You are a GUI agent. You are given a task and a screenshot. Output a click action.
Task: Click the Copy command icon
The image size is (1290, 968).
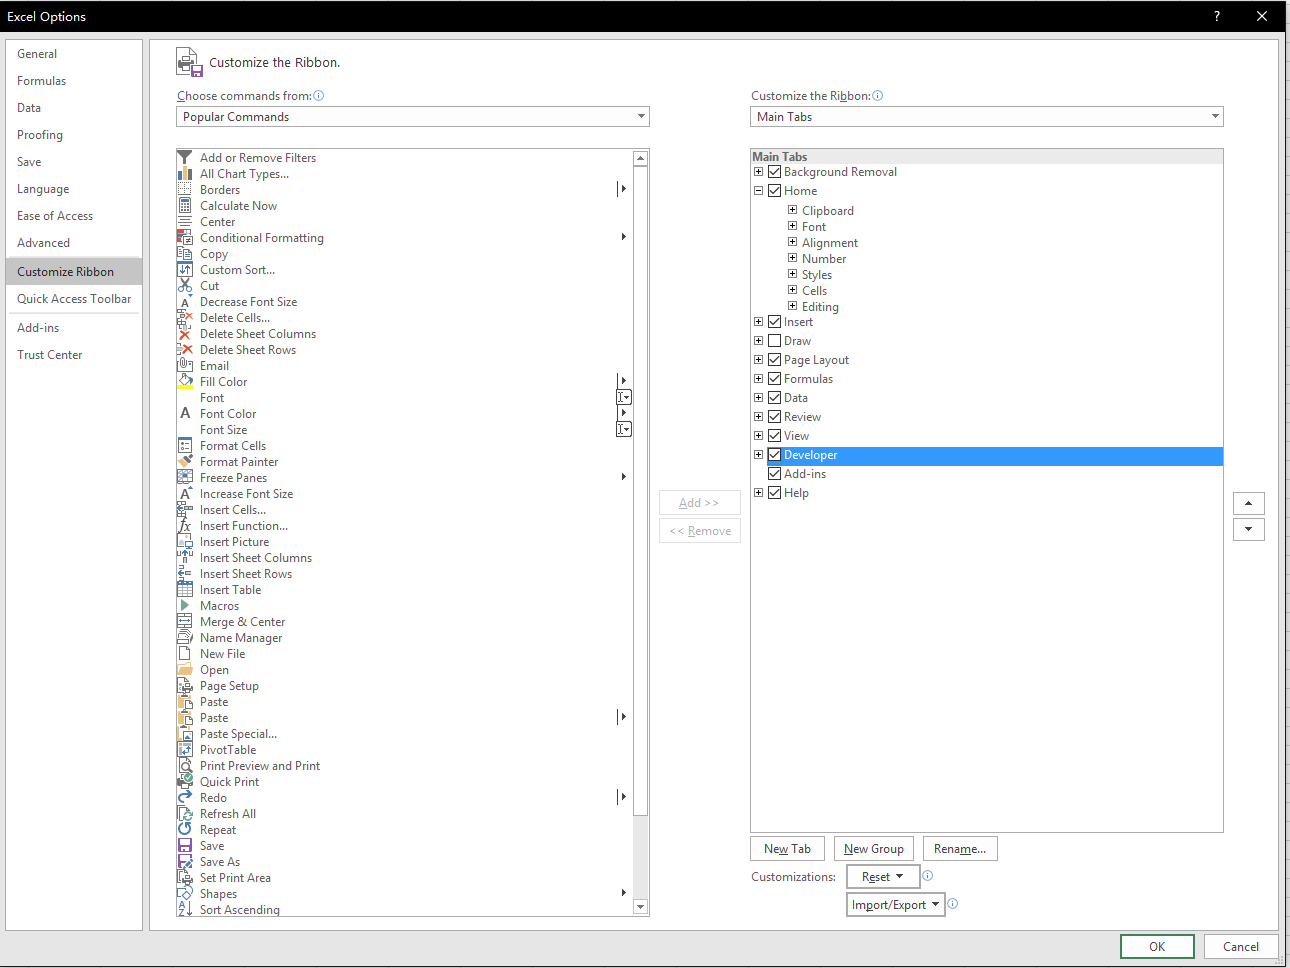[185, 254]
